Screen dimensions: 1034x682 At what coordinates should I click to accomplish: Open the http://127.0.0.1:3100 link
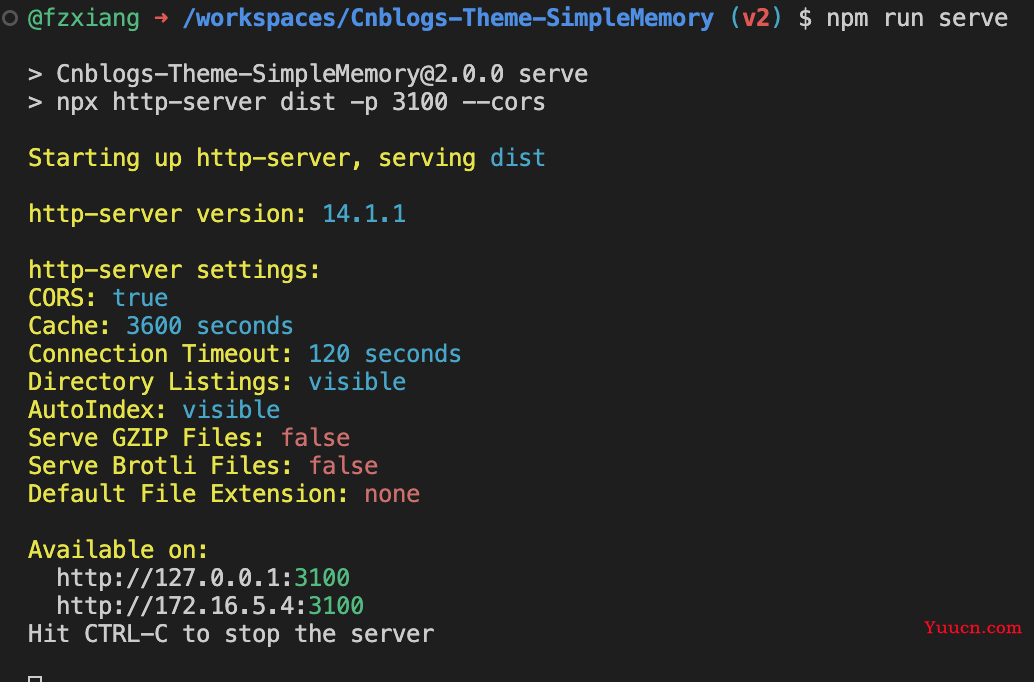click(203, 578)
